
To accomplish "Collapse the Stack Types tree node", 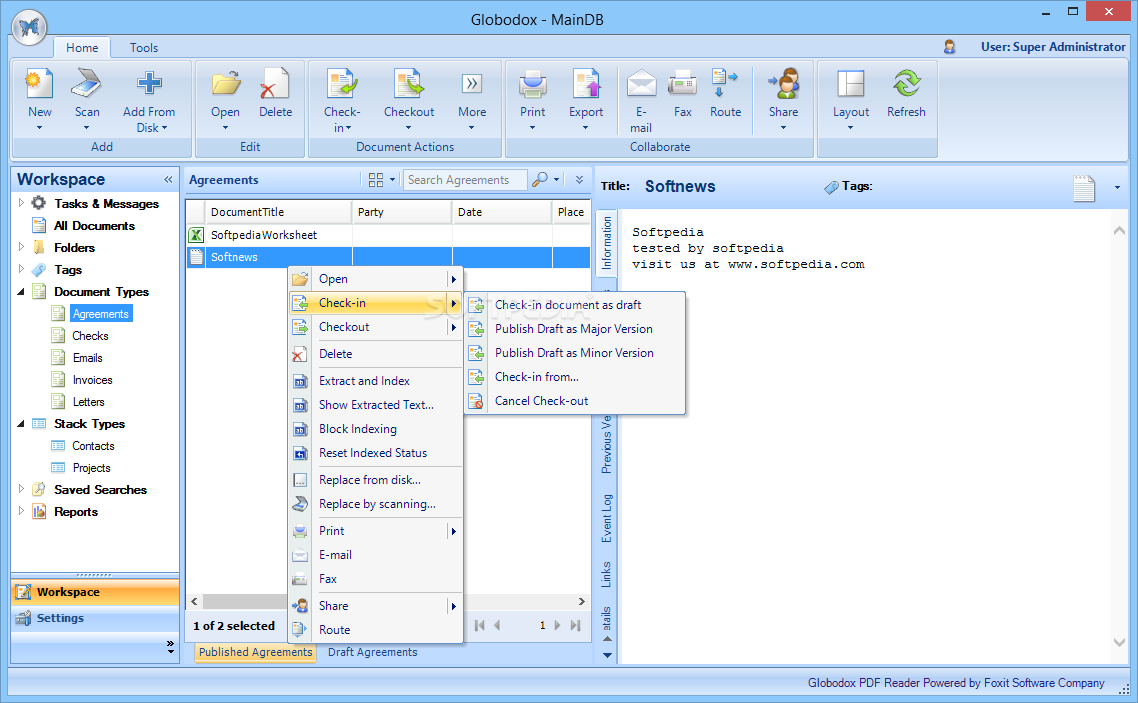I will coord(21,424).
